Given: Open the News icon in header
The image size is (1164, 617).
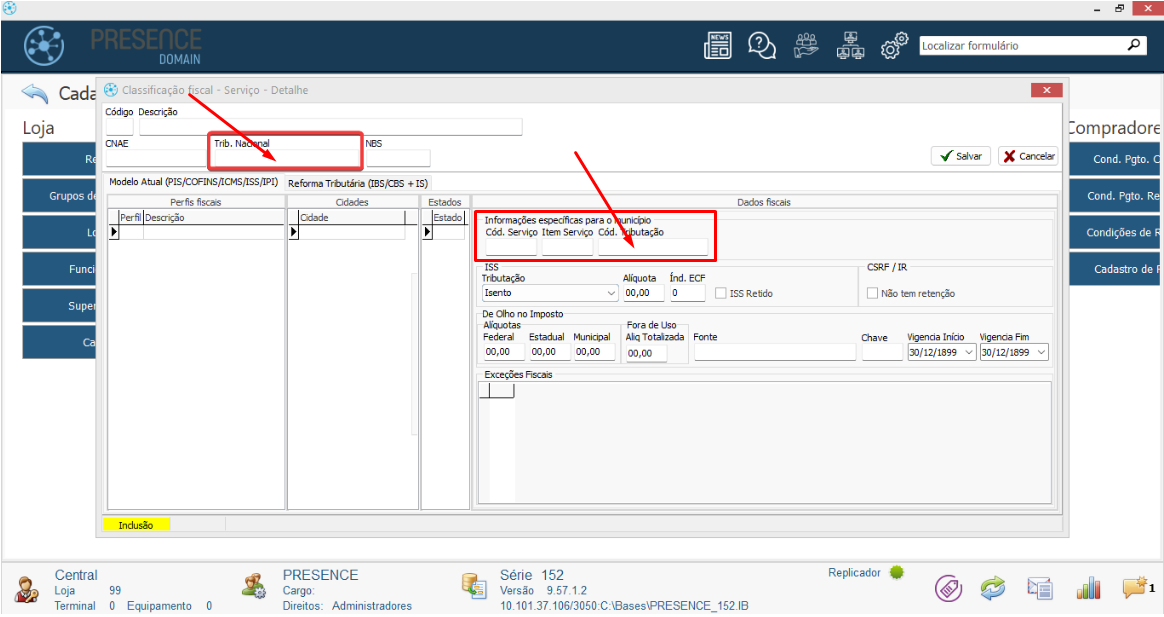Looking at the screenshot, I should [718, 46].
